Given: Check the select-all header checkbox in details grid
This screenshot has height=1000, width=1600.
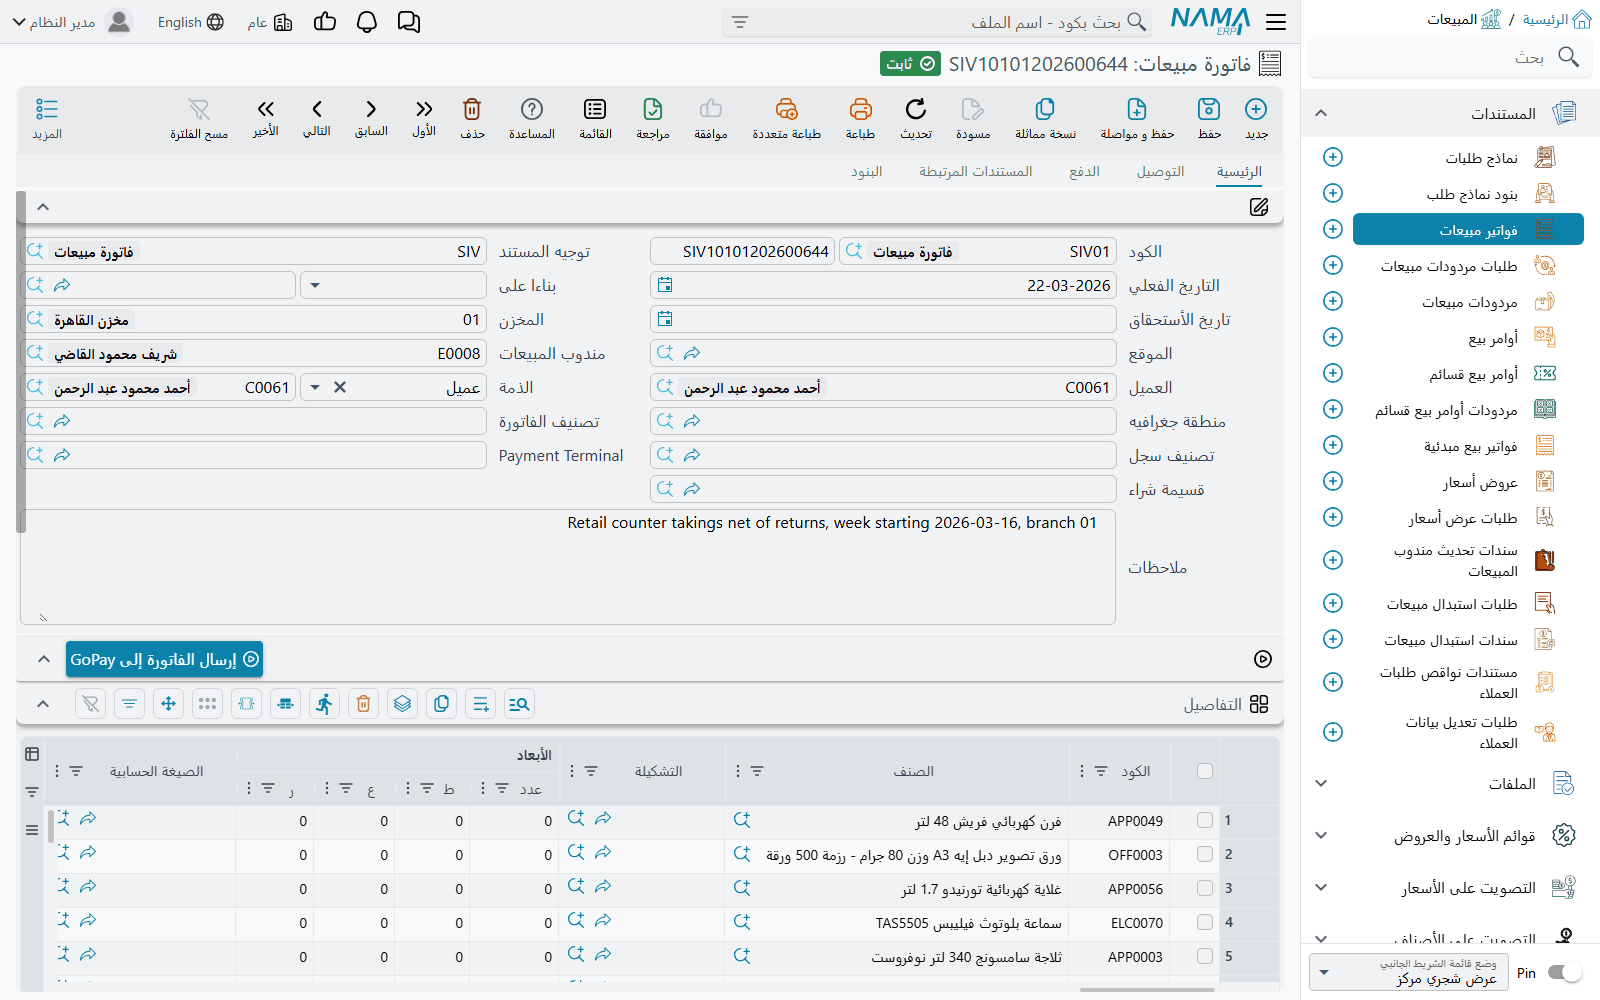Looking at the screenshot, I should [x=1205, y=771].
